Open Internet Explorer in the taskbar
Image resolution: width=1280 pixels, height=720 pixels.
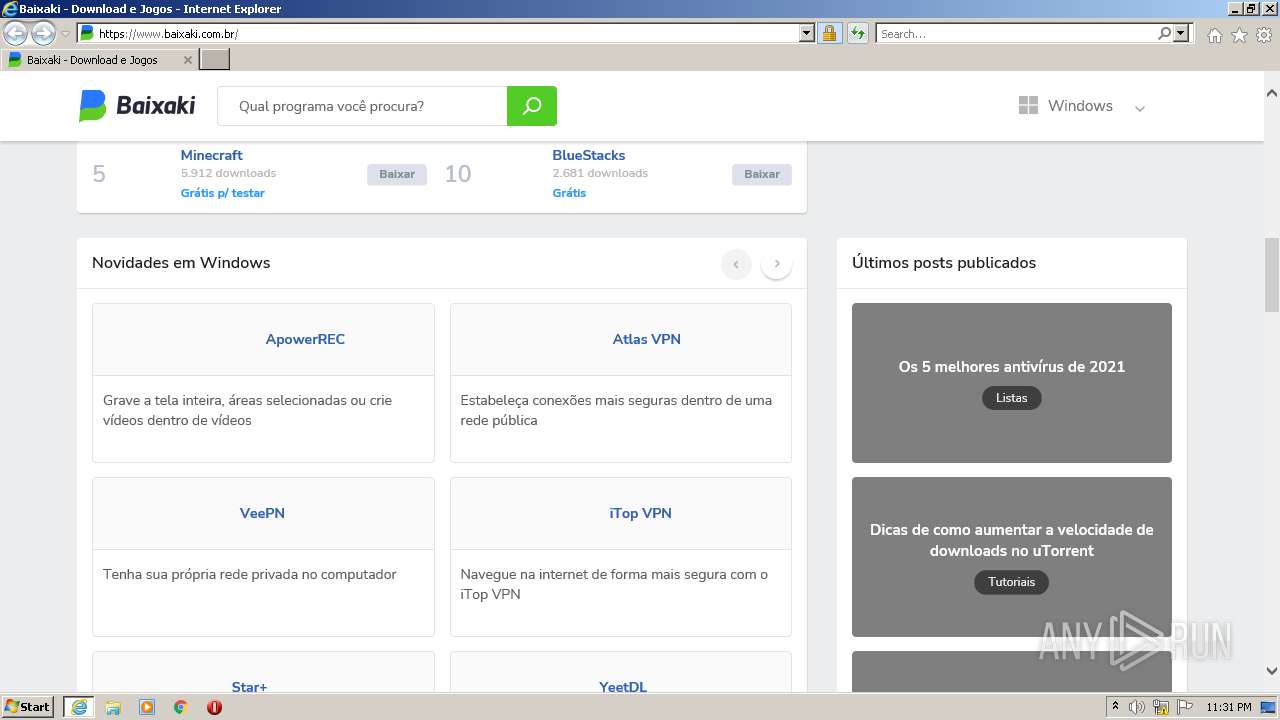[78, 707]
